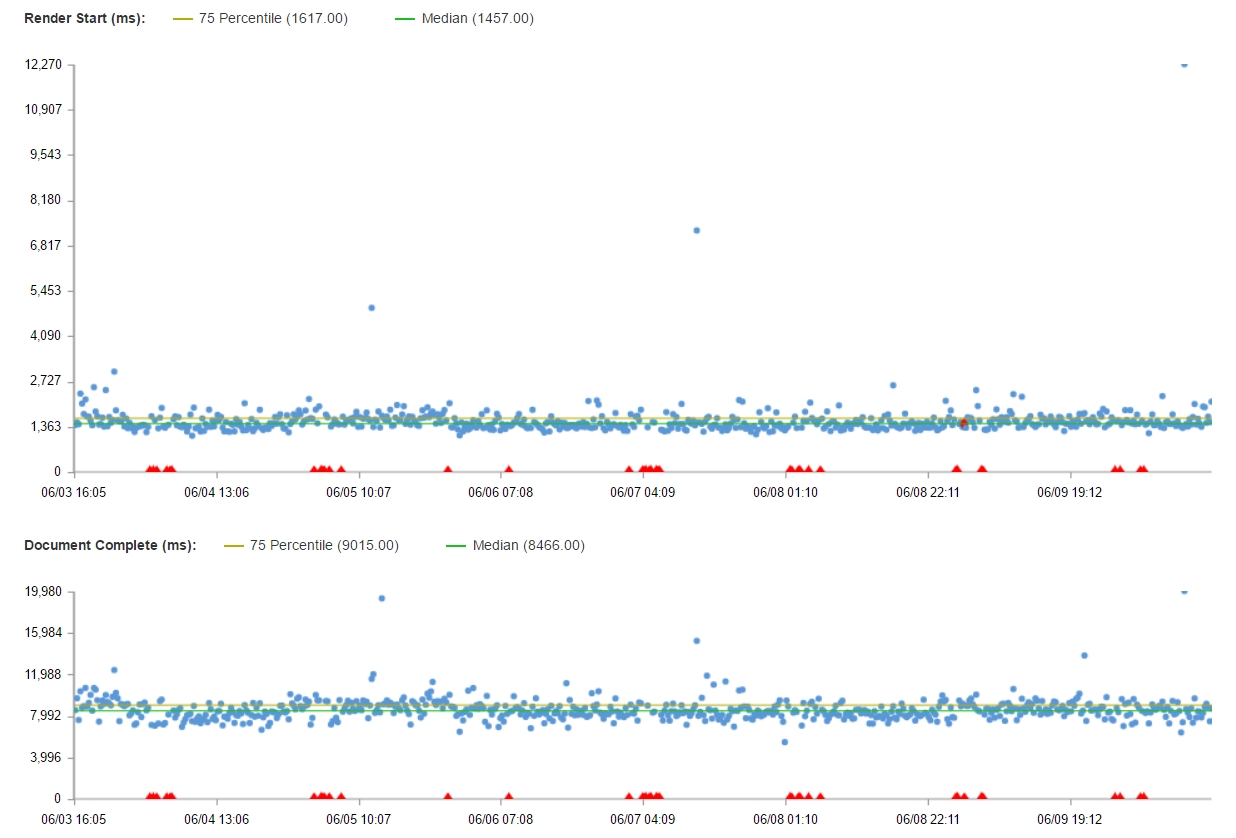The height and width of the screenshot is (838, 1236).
Task: Select the high point near 06/09 19:12 bottom chart
Action: pos(1086,654)
